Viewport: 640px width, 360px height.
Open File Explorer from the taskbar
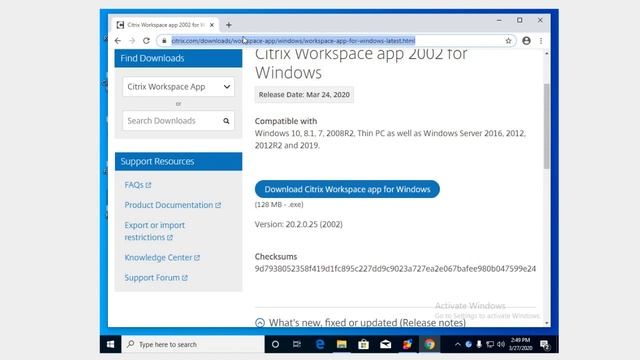click(342, 344)
